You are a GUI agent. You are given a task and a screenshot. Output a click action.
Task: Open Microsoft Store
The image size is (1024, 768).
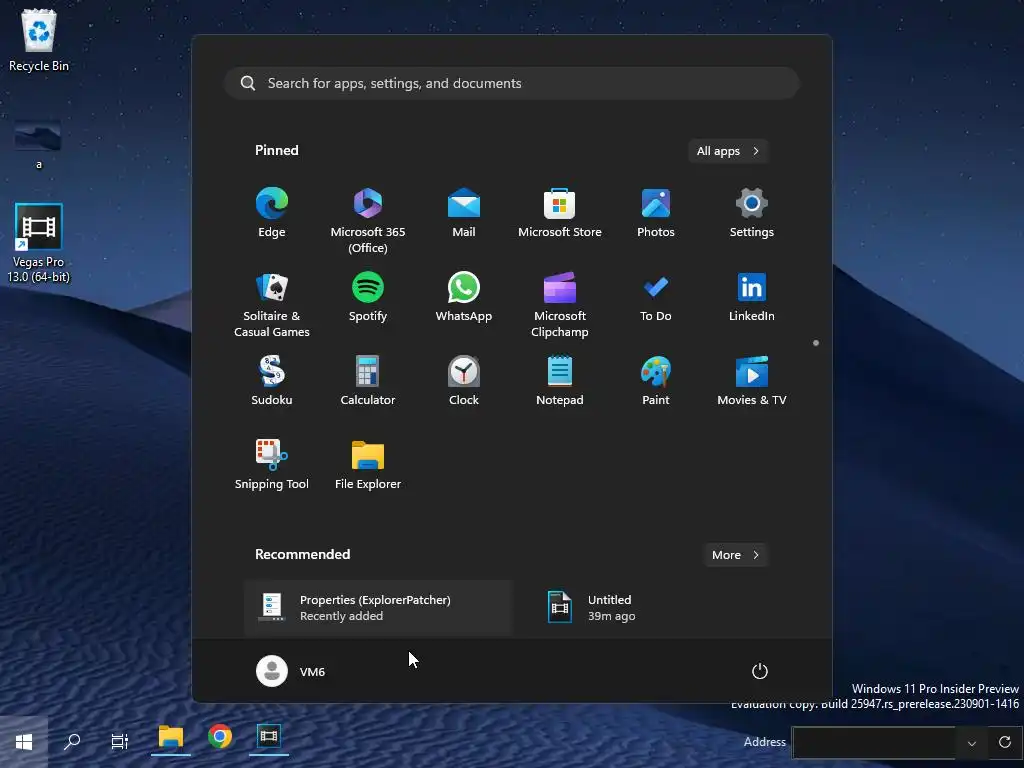[560, 213]
